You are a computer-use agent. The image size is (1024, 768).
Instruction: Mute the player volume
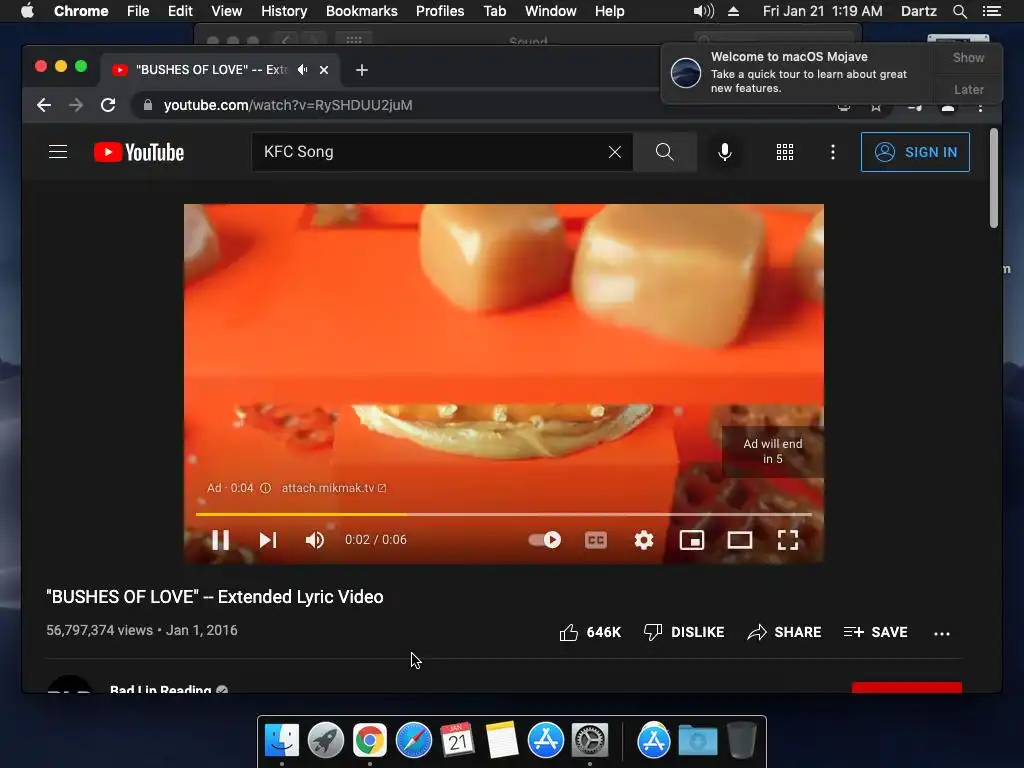click(315, 540)
